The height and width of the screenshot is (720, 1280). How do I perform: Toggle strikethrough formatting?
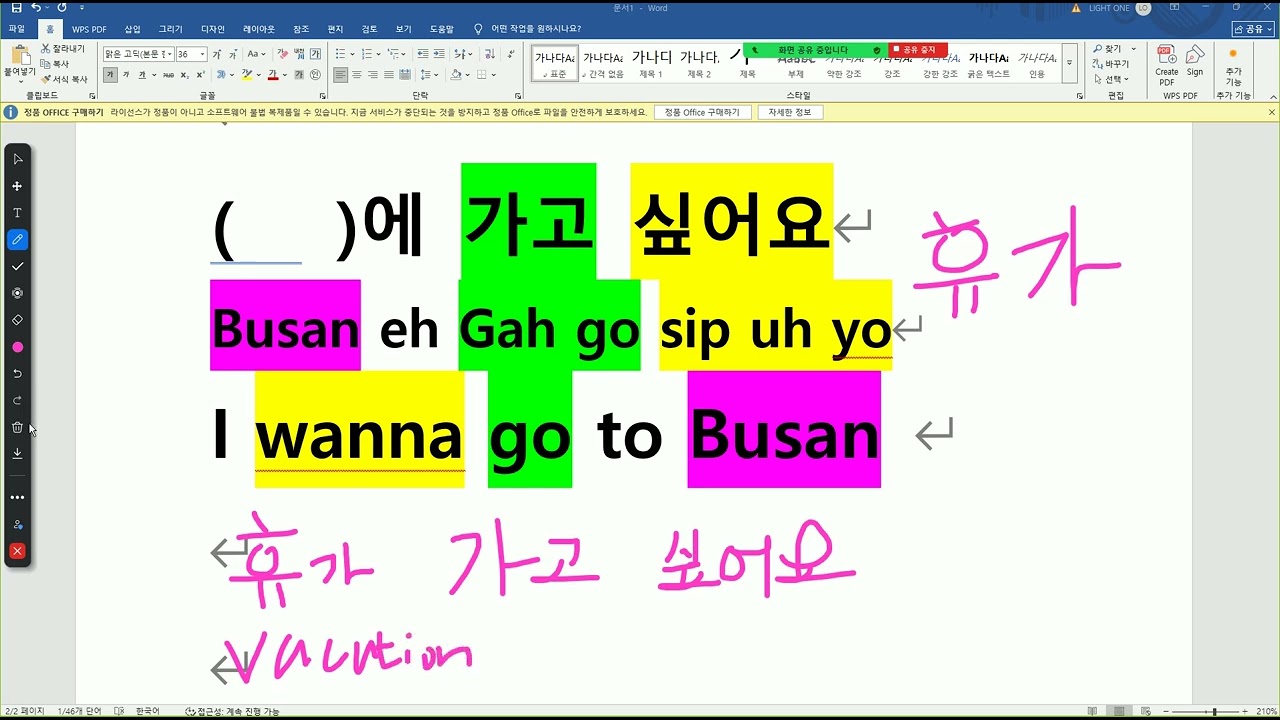tap(168, 75)
